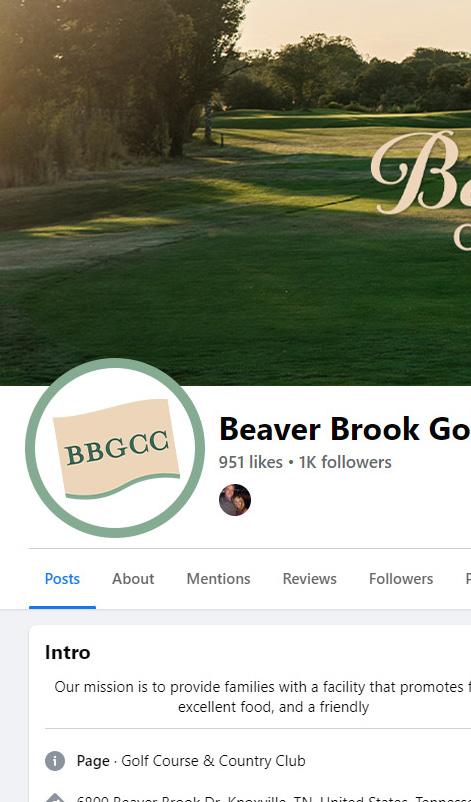
Task: Select the Mentions tab
Action: (218, 578)
